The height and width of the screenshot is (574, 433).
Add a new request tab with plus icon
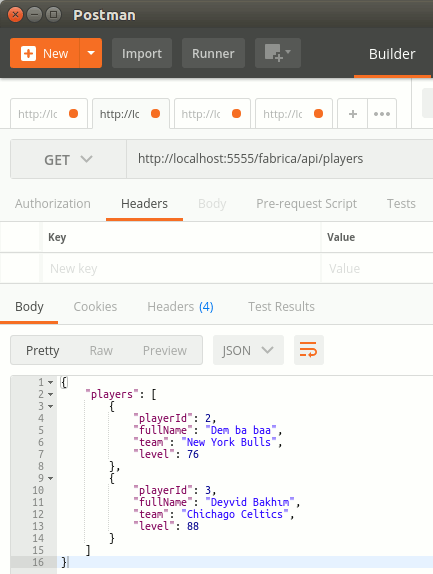[352, 114]
